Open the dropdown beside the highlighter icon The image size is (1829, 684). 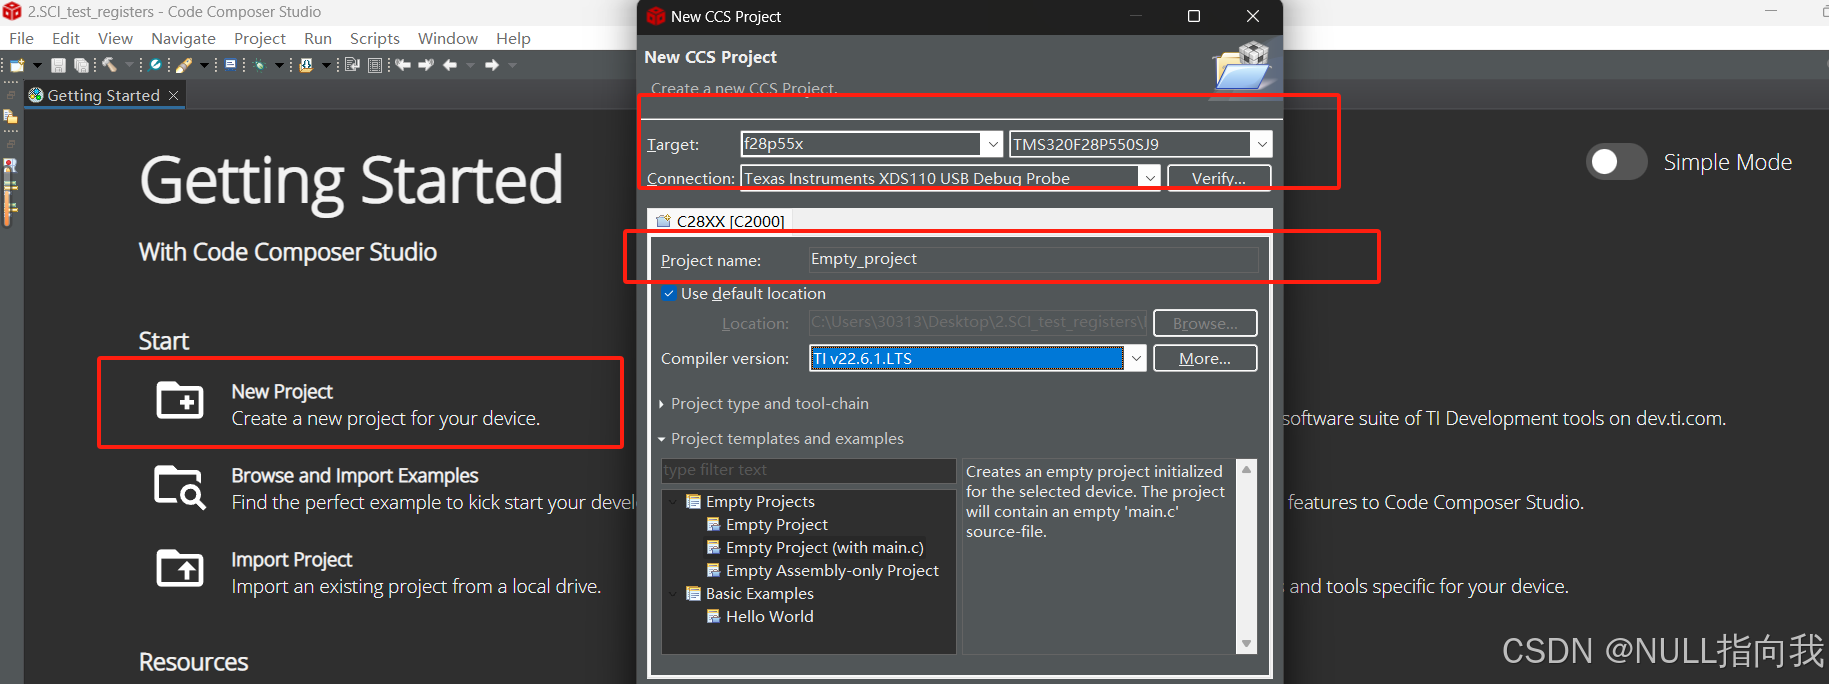tap(204, 65)
